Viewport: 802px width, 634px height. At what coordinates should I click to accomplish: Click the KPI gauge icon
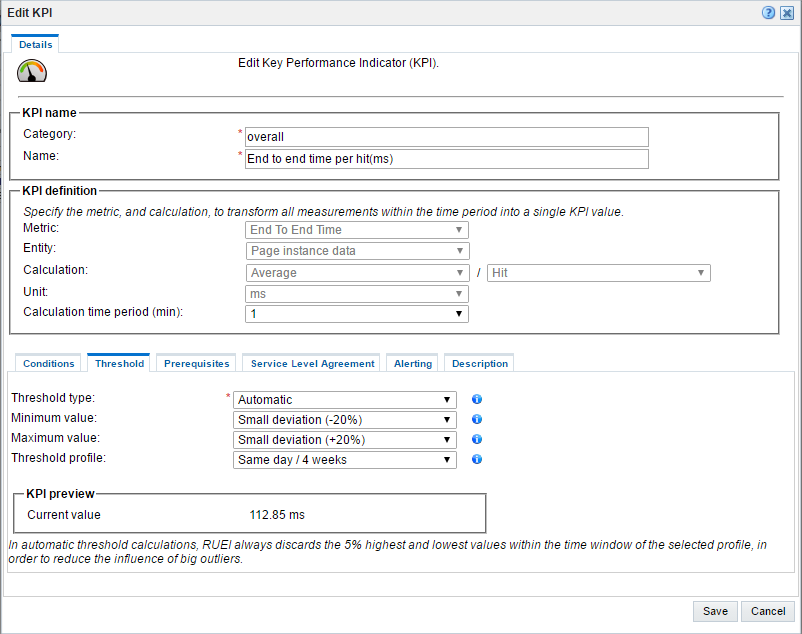(x=32, y=71)
